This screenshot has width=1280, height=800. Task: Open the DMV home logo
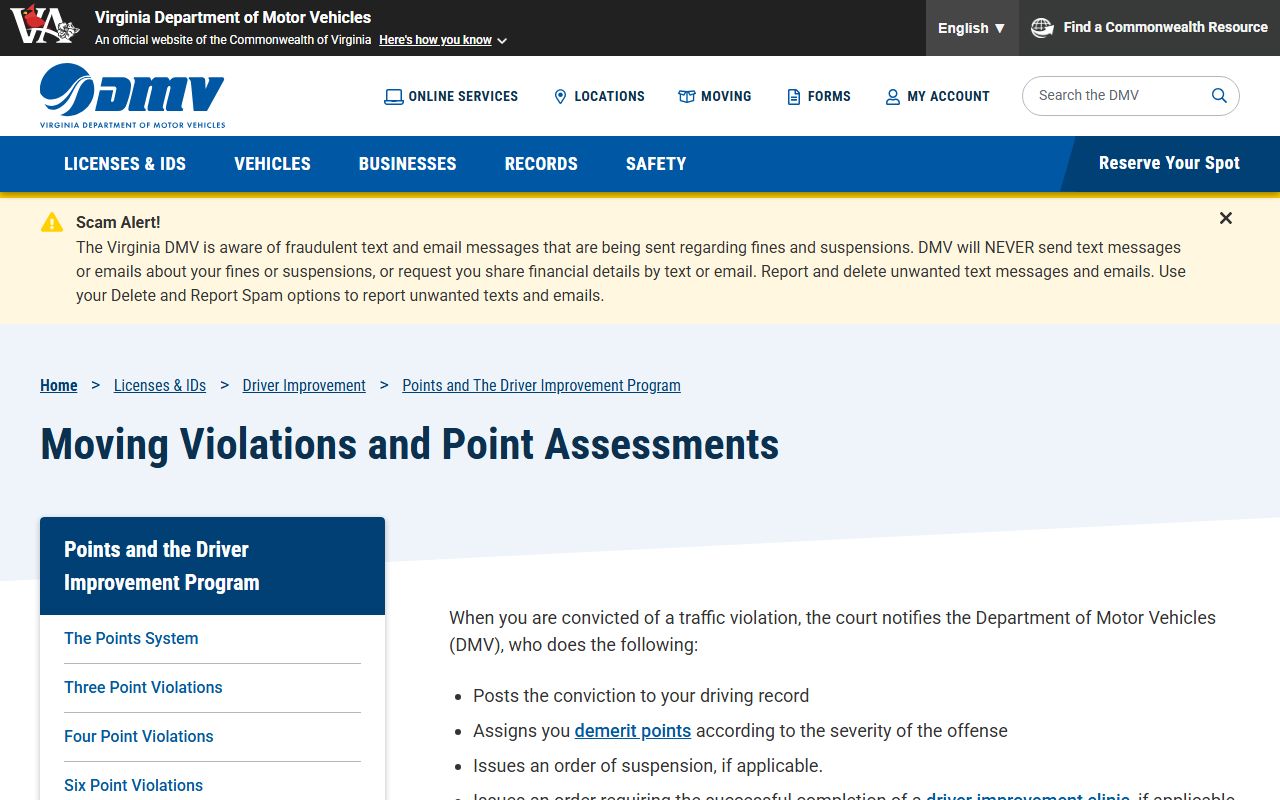pos(132,96)
